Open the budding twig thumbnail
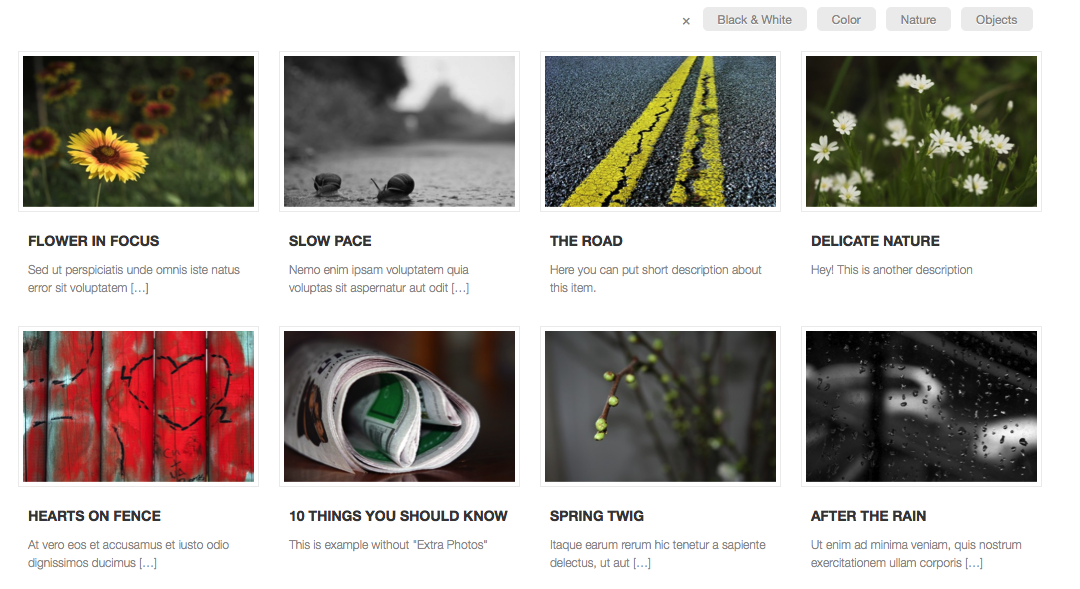This screenshot has width=1080, height=589. [x=661, y=406]
